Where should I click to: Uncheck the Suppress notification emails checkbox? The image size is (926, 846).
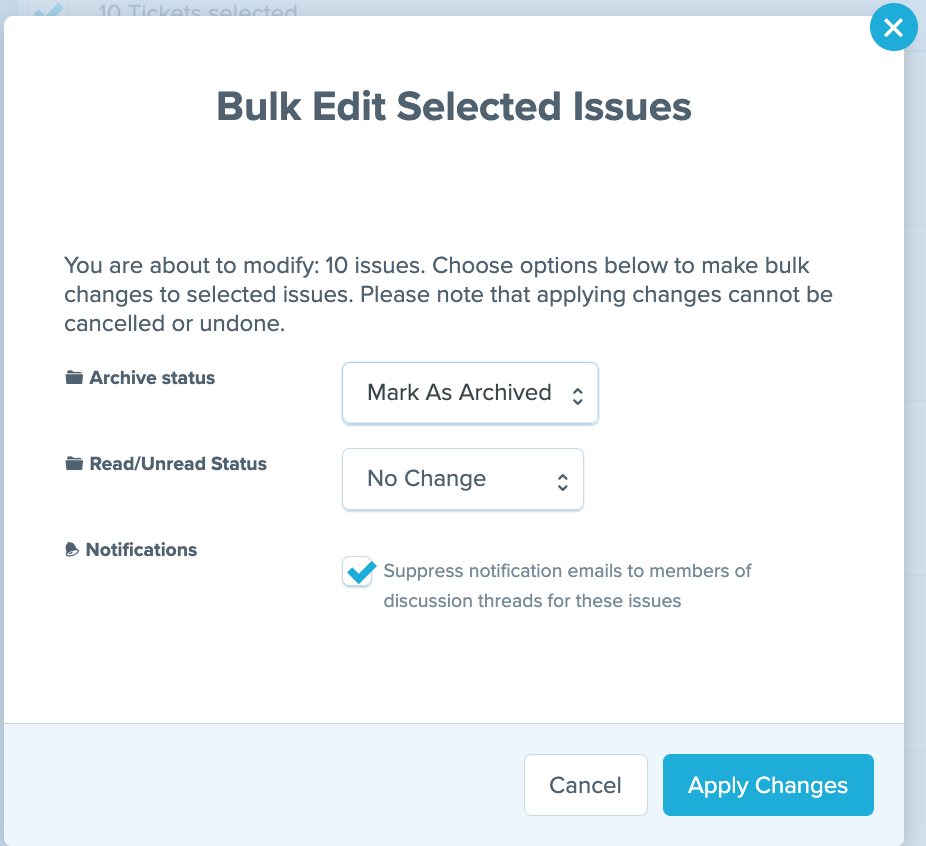[x=357, y=571]
